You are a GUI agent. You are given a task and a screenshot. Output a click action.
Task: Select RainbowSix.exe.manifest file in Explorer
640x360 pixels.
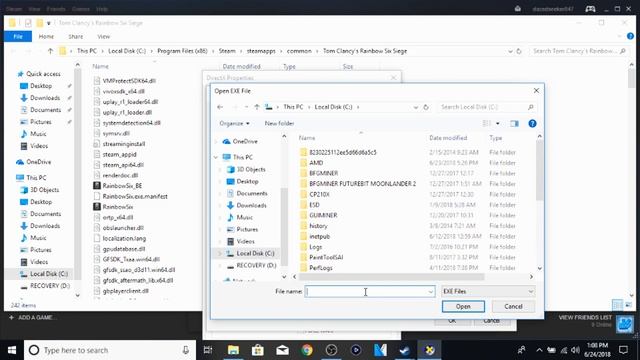135,196
